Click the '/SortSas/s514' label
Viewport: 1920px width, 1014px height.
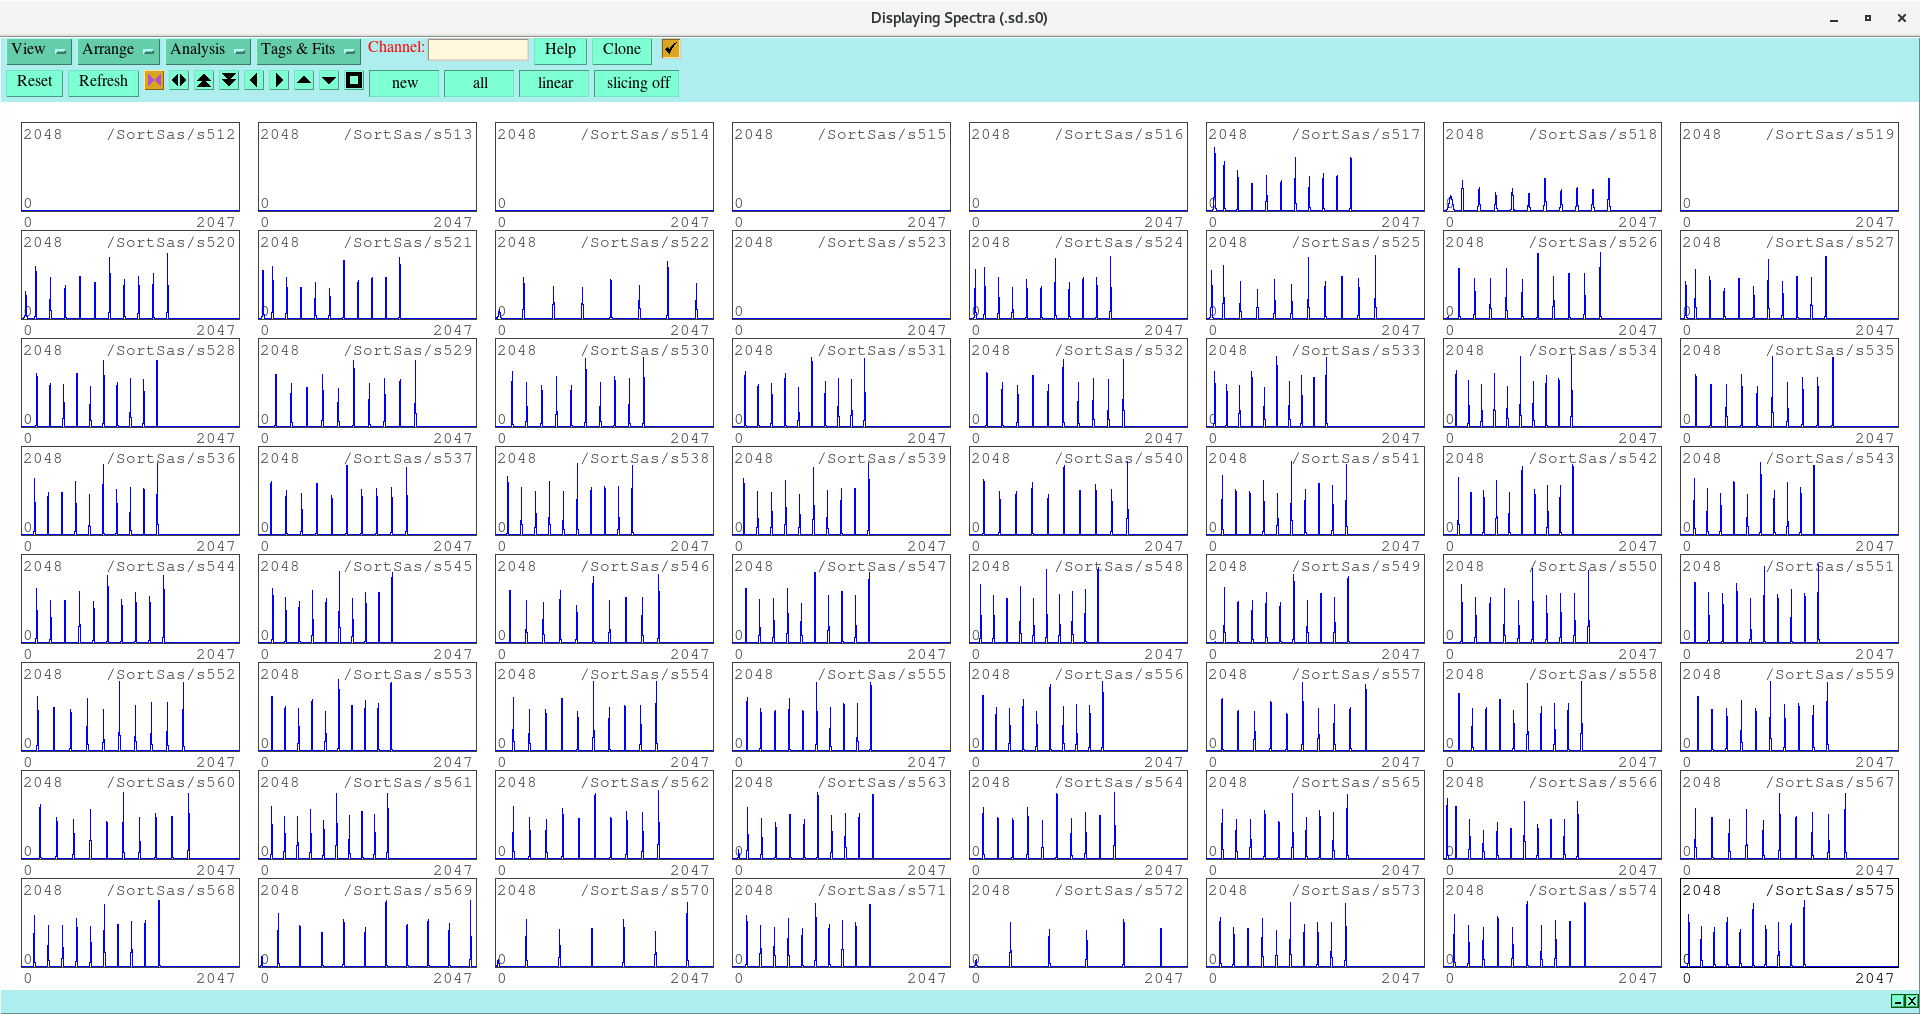coord(645,134)
